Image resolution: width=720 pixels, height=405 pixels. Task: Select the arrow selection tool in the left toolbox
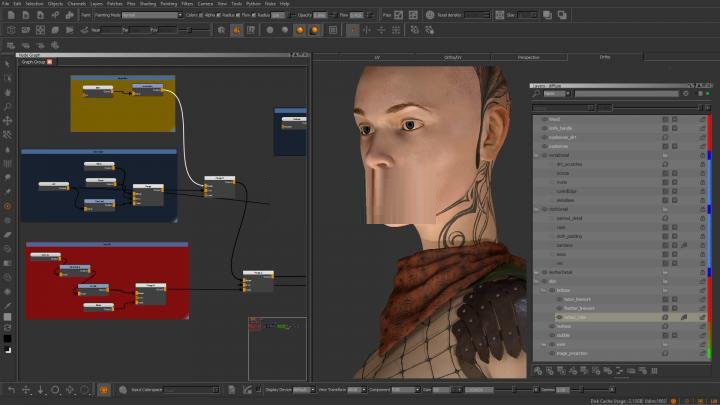7,64
